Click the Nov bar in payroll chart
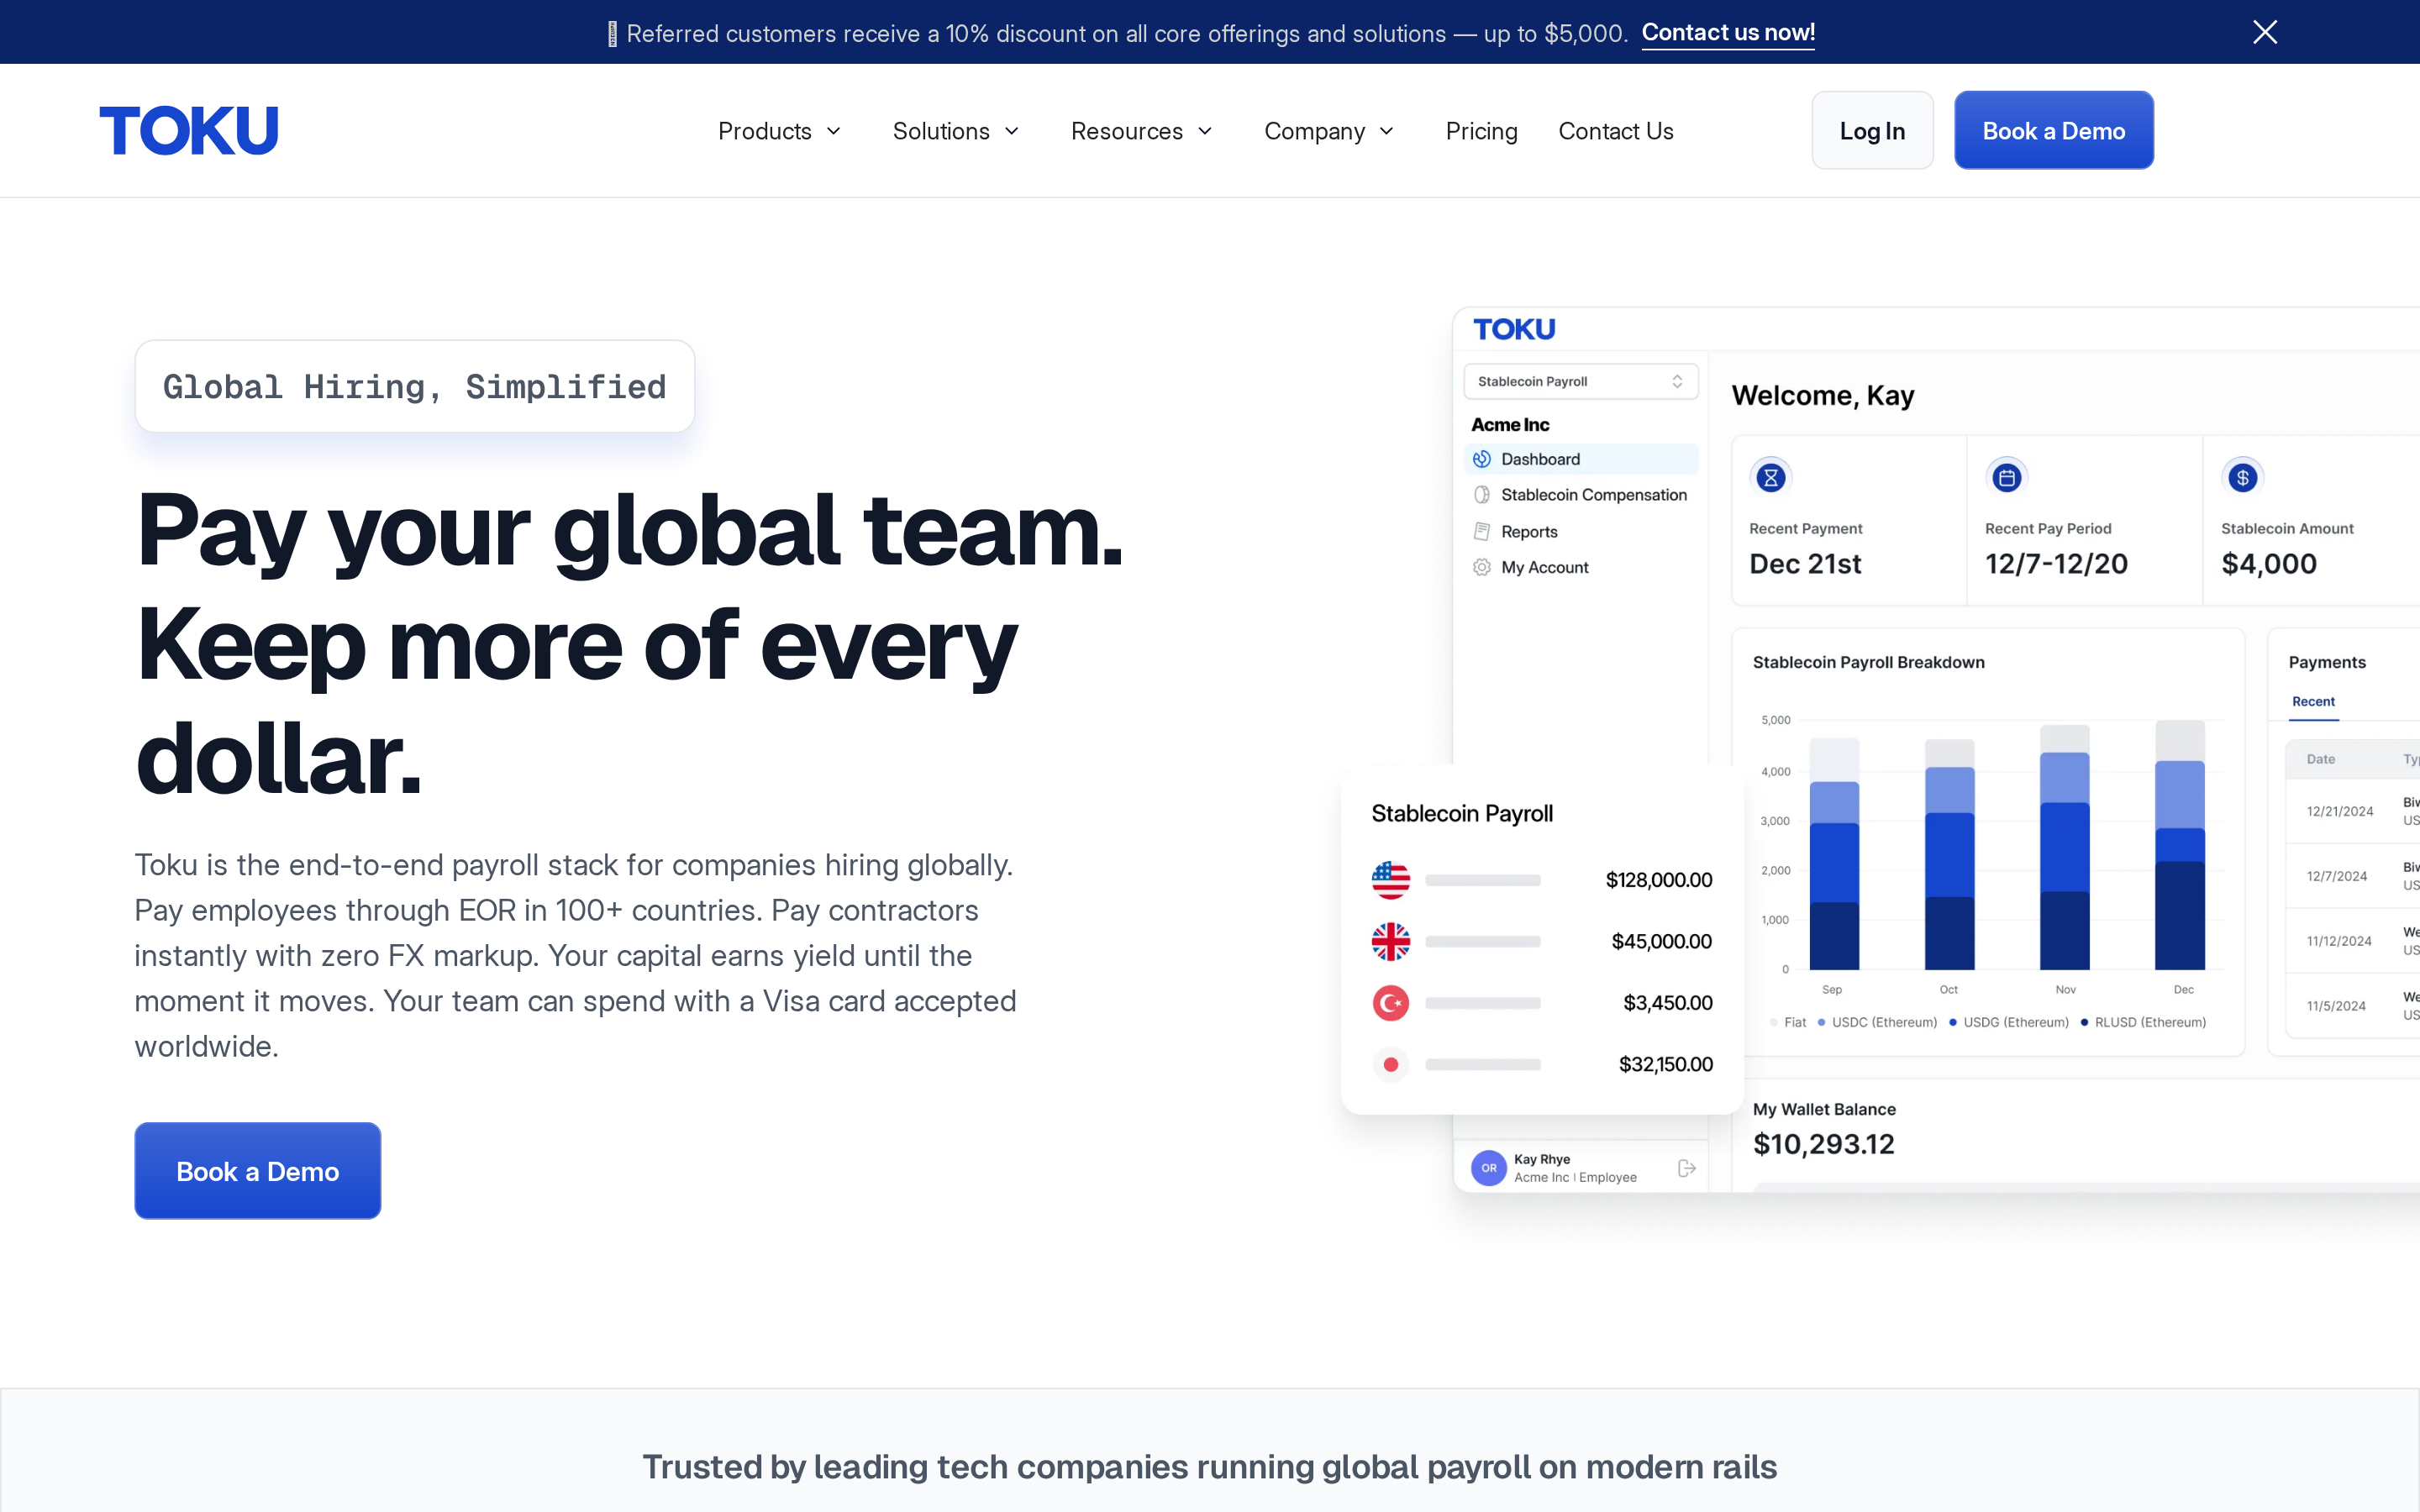2420x1512 pixels. (x=2065, y=847)
